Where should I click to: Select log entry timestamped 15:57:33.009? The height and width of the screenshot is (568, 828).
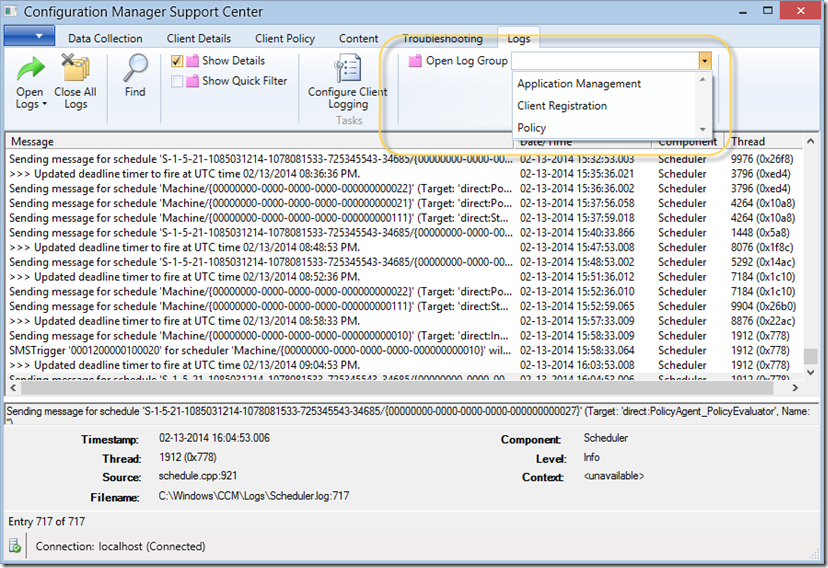point(404,321)
